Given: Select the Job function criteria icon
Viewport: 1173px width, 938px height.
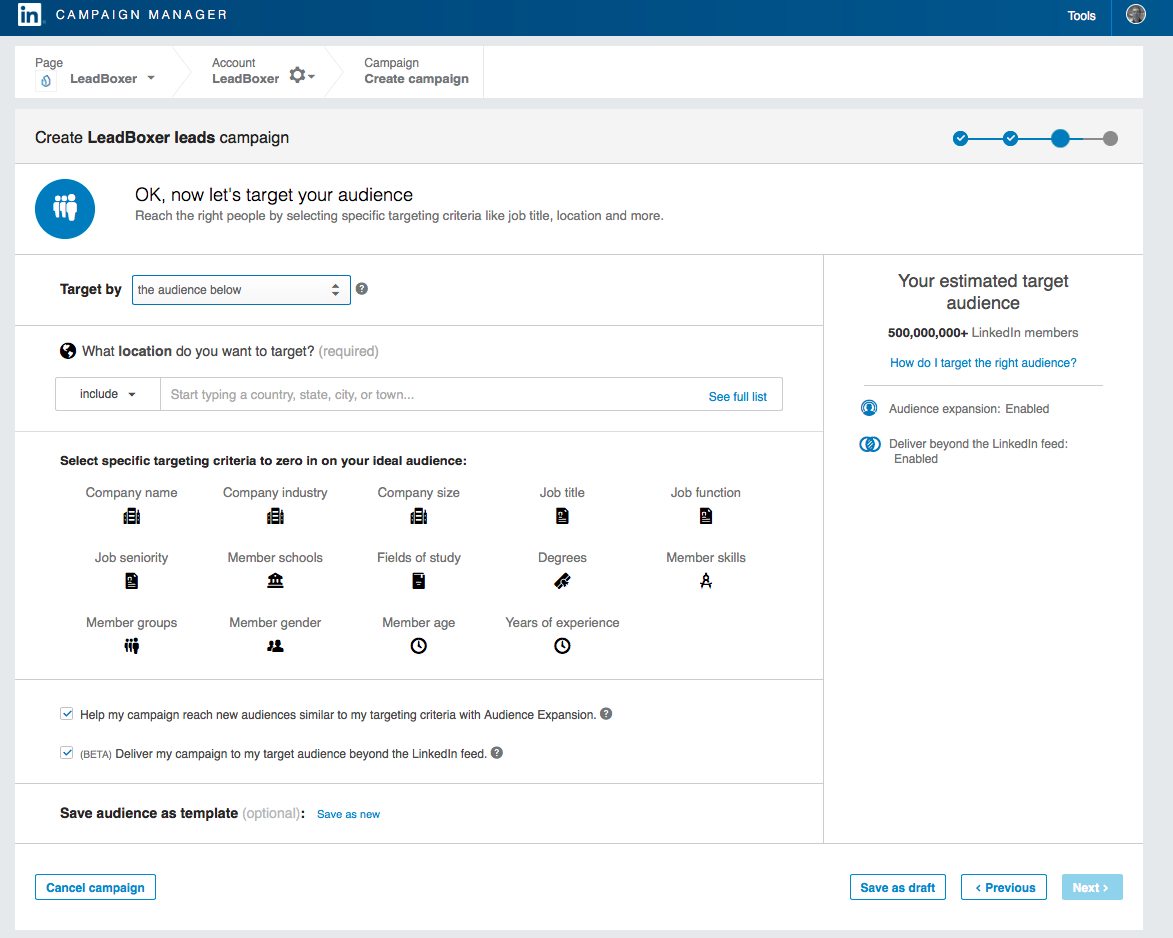Looking at the screenshot, I should (706, 516).
